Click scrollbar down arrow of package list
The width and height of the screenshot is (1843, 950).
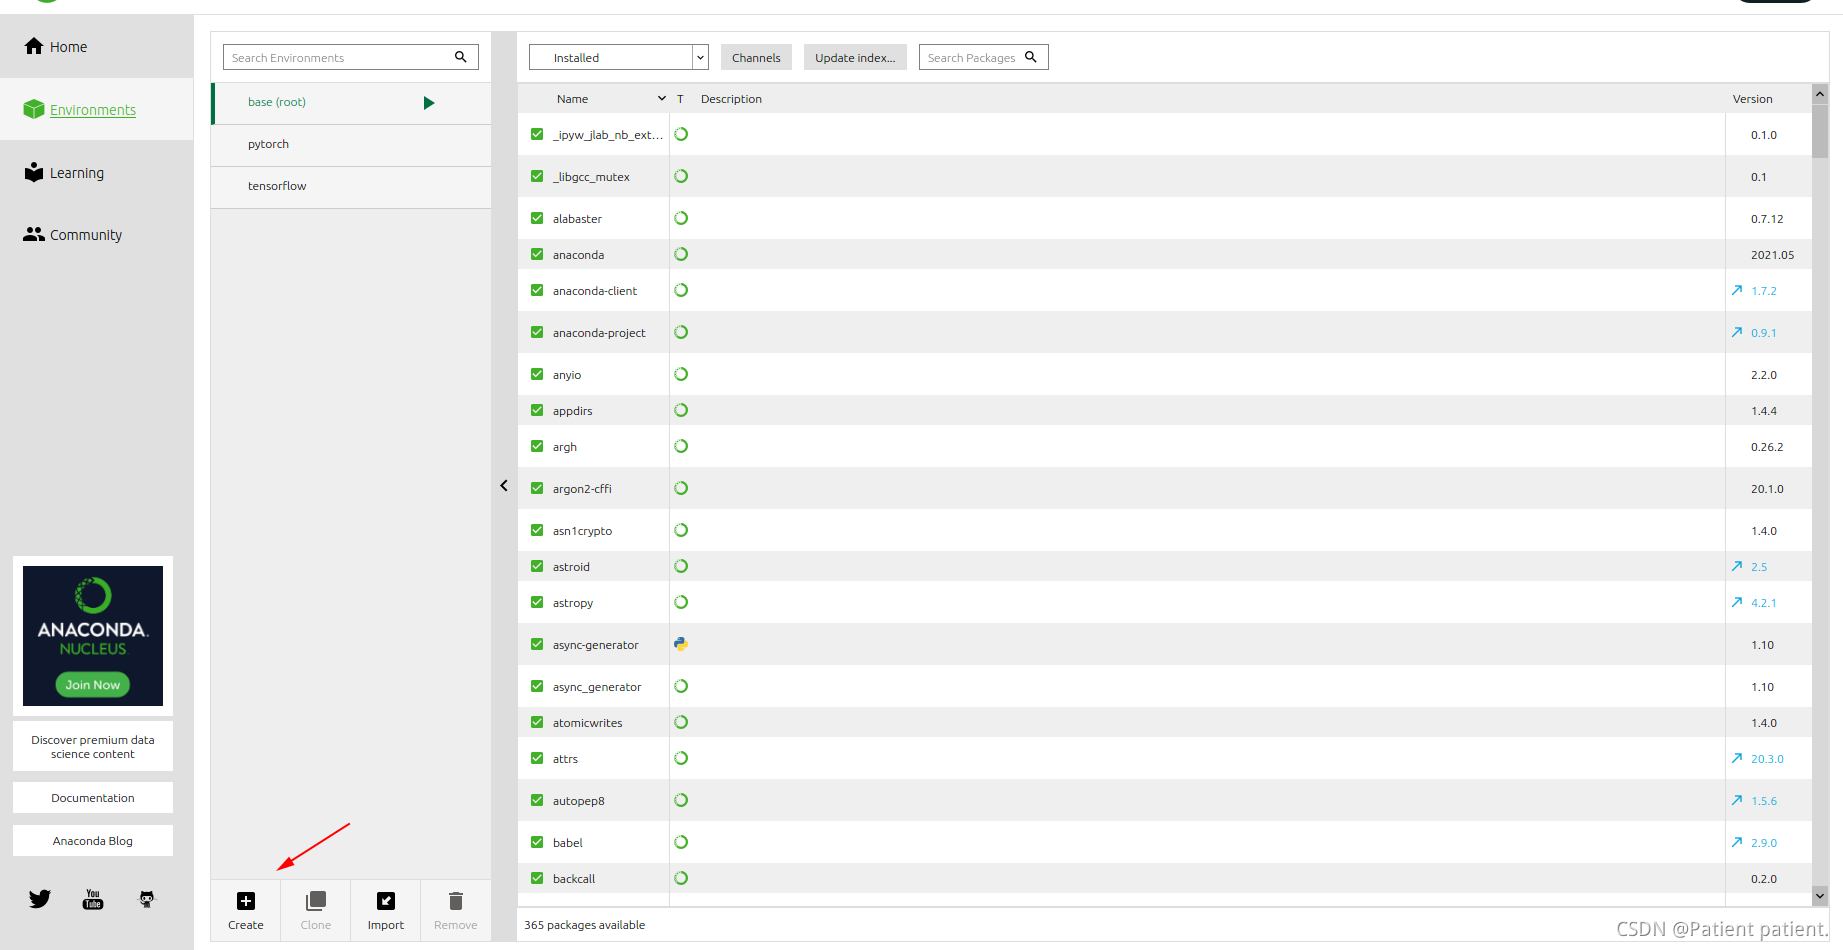point(1820,896)
